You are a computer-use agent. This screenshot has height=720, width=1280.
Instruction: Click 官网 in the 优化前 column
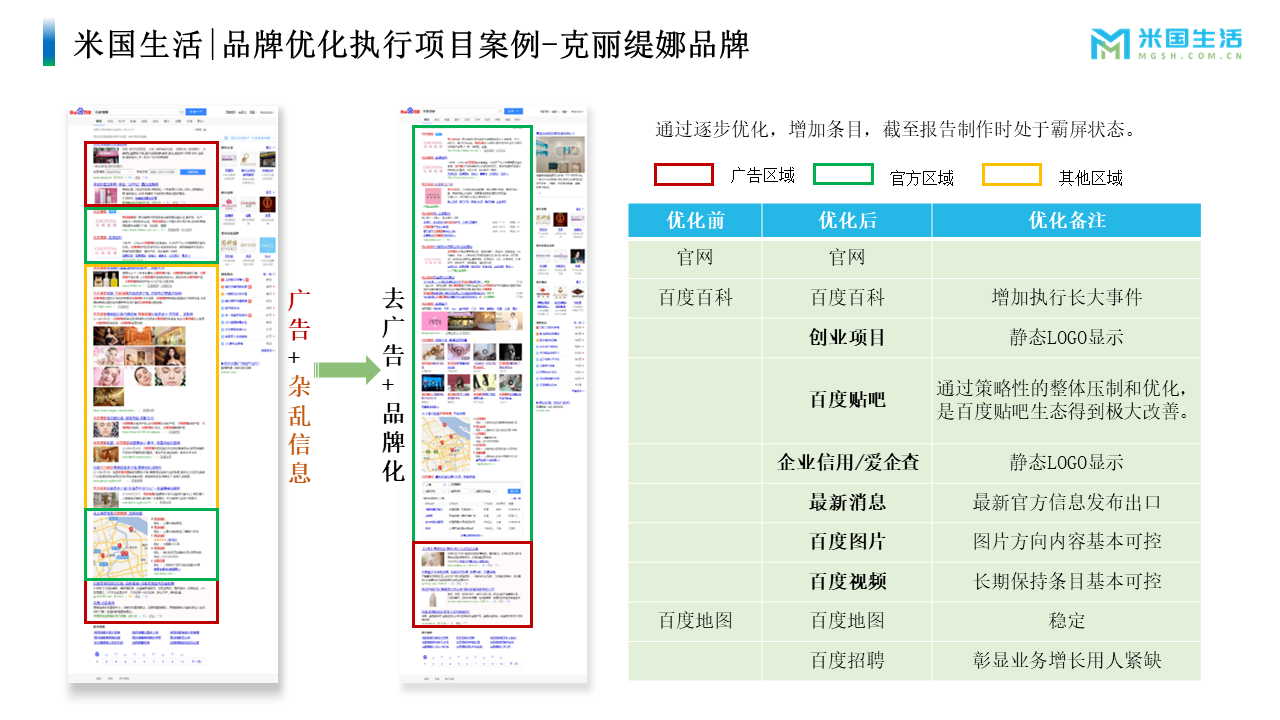pyautogui.click(x=695, y=257)
